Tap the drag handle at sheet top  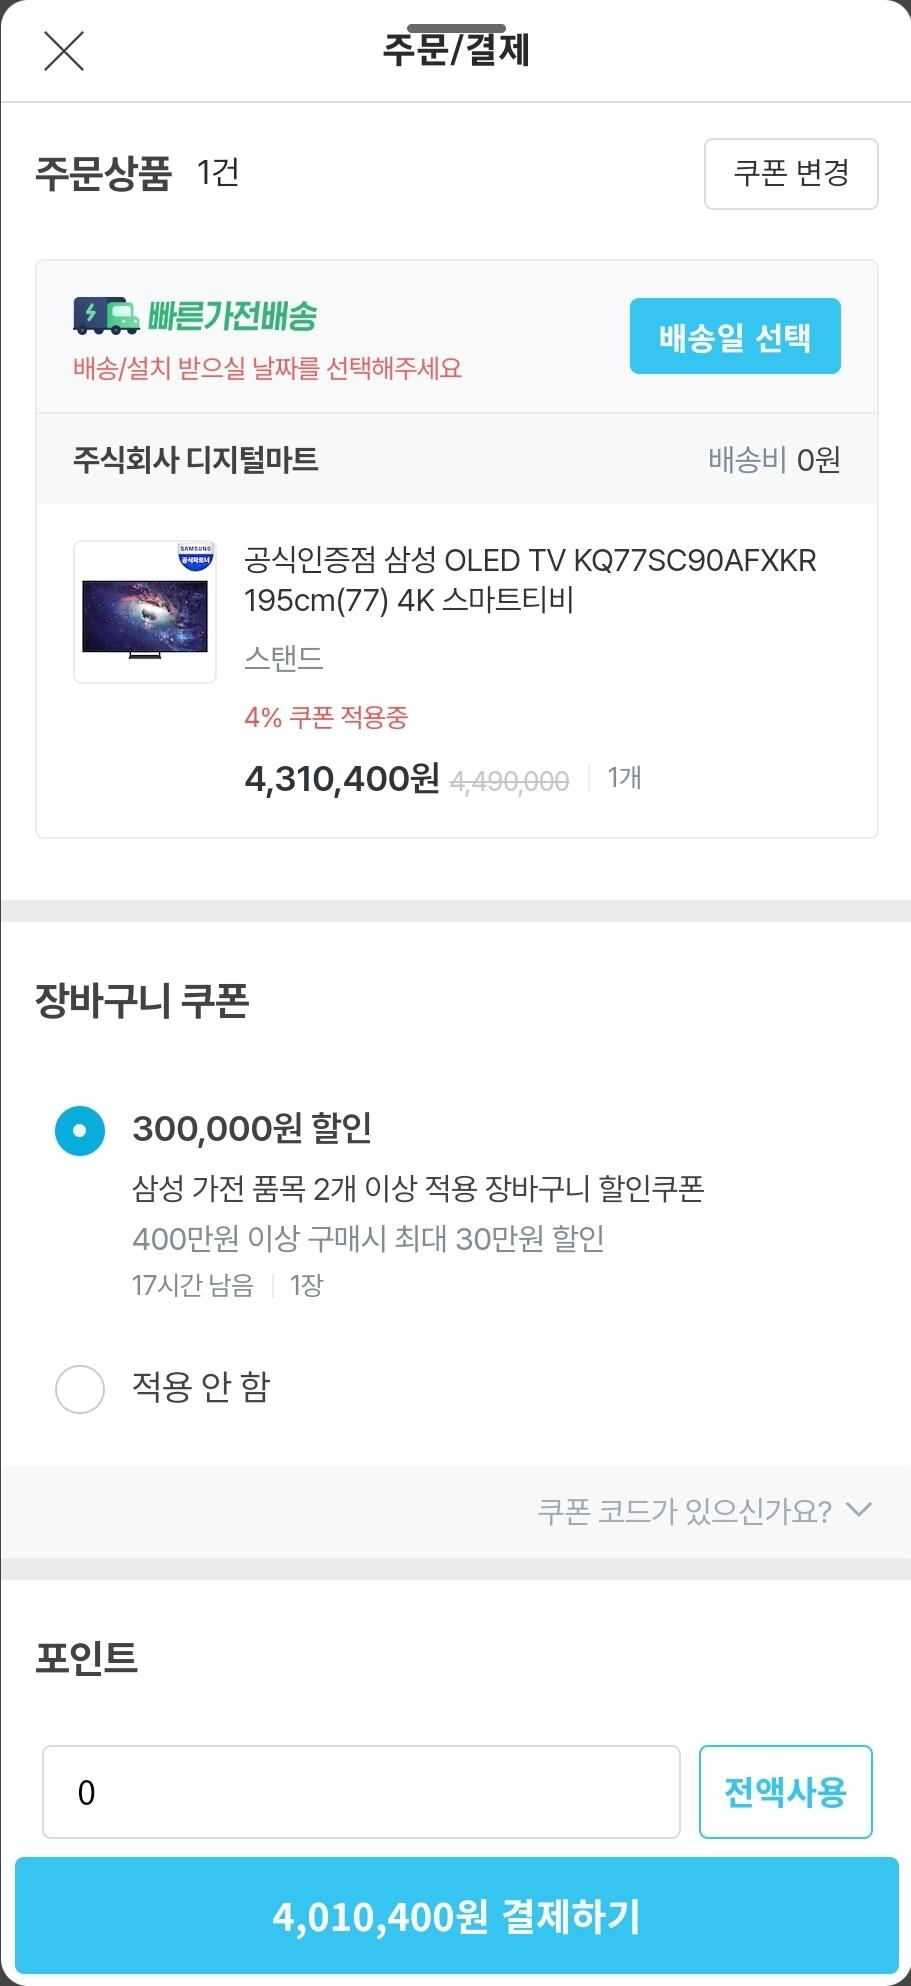456,28
